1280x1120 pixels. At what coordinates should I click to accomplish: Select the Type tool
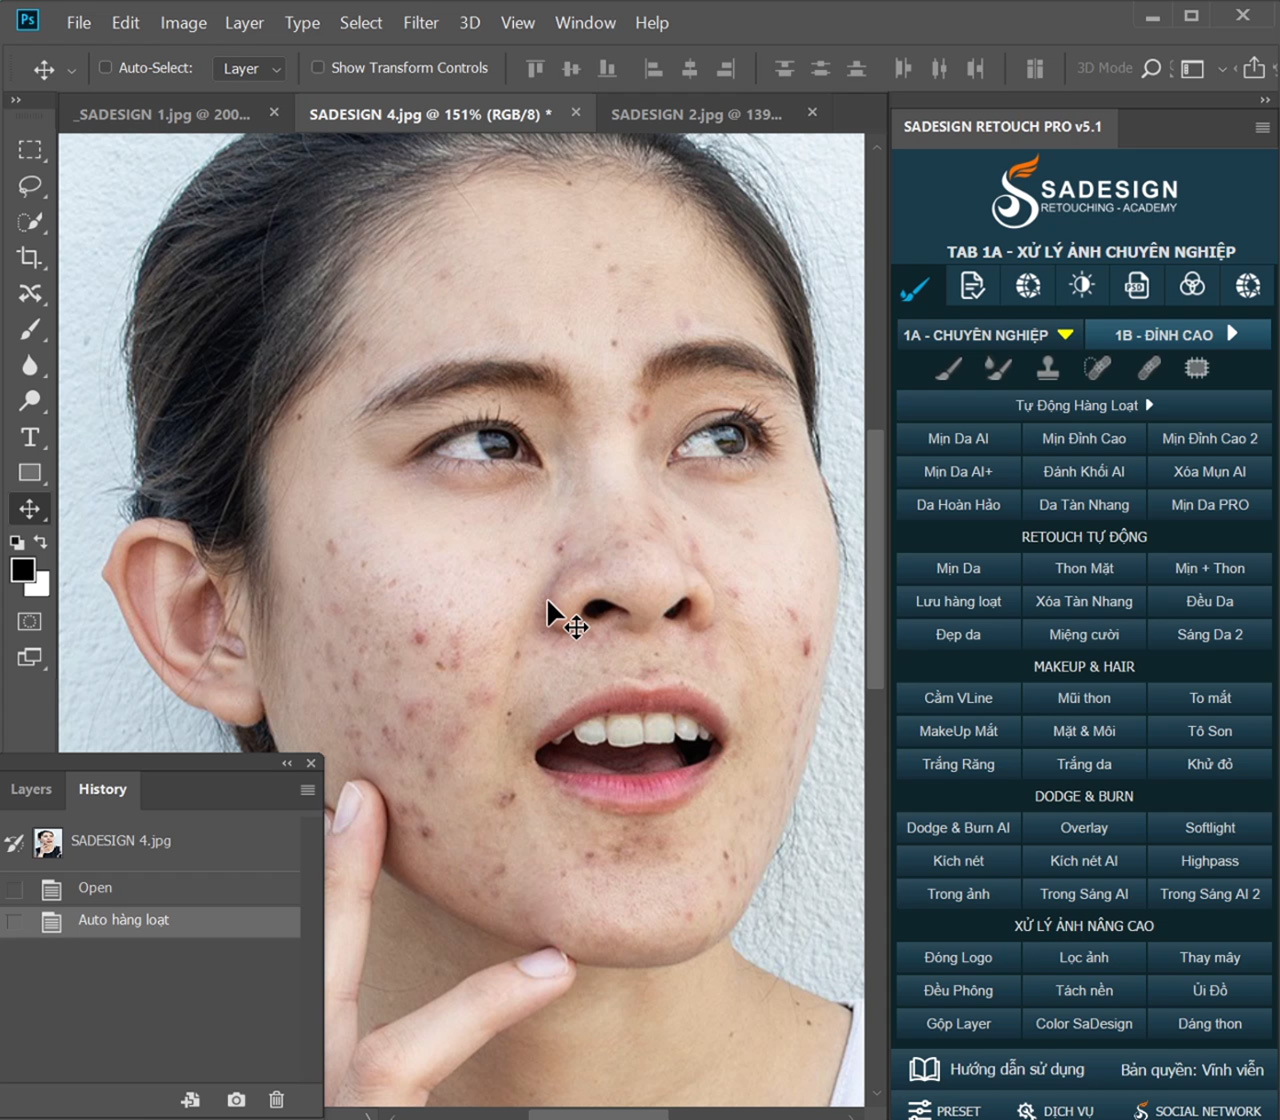point(30,437)
